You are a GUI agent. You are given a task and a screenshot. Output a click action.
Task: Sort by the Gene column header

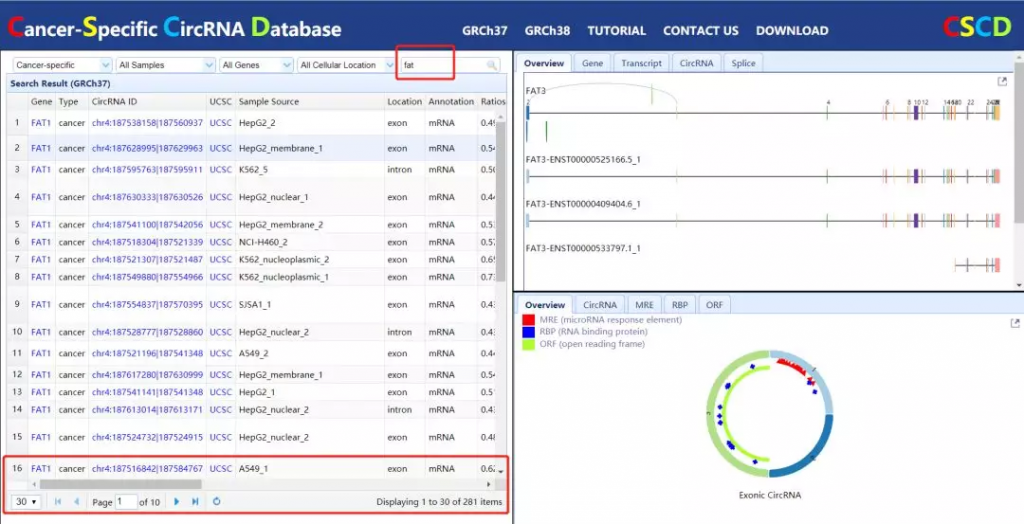[x=41, y=102]
